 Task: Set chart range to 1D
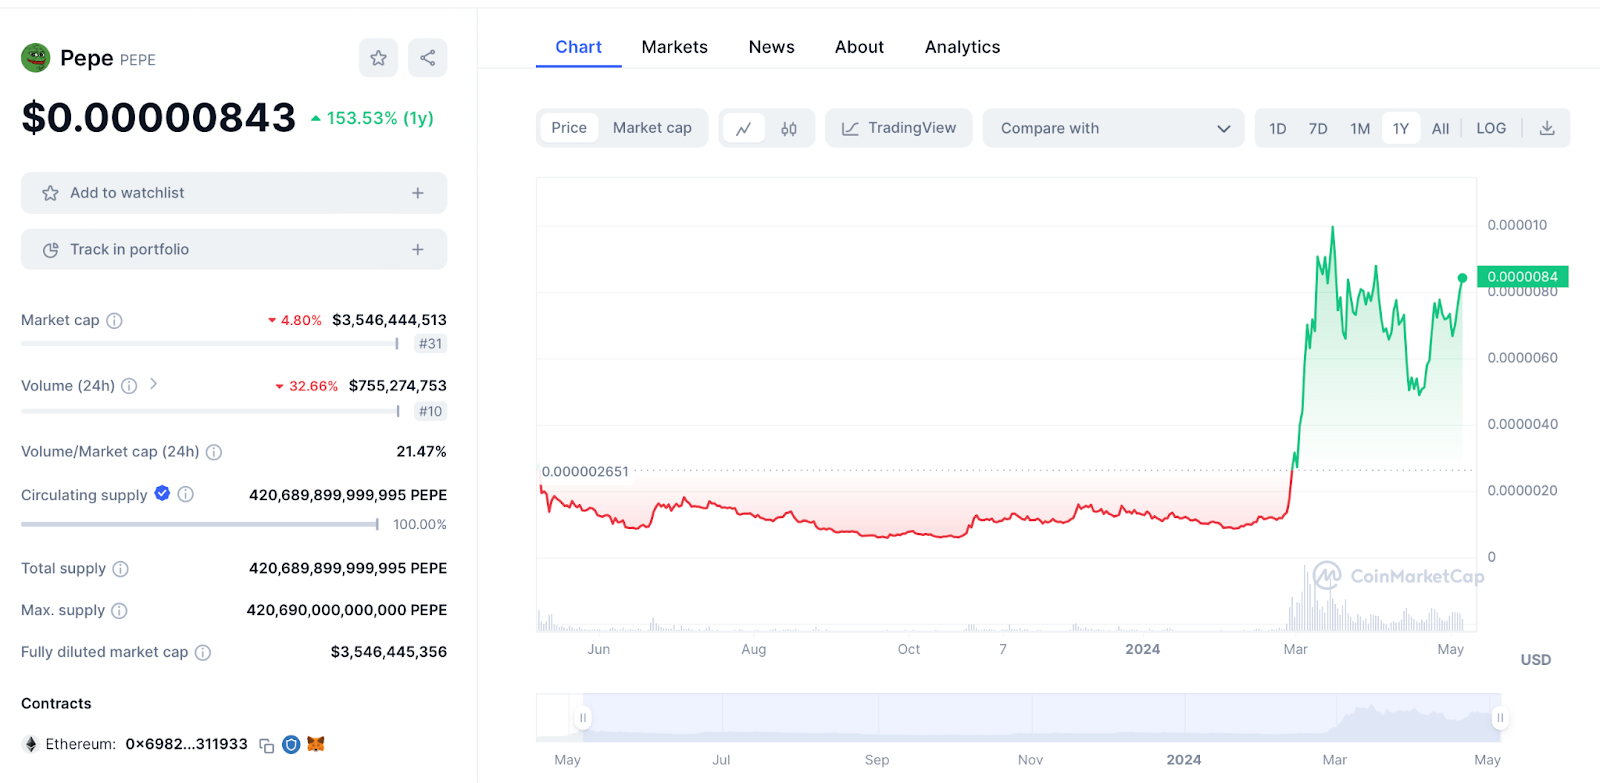(1278, 128)
